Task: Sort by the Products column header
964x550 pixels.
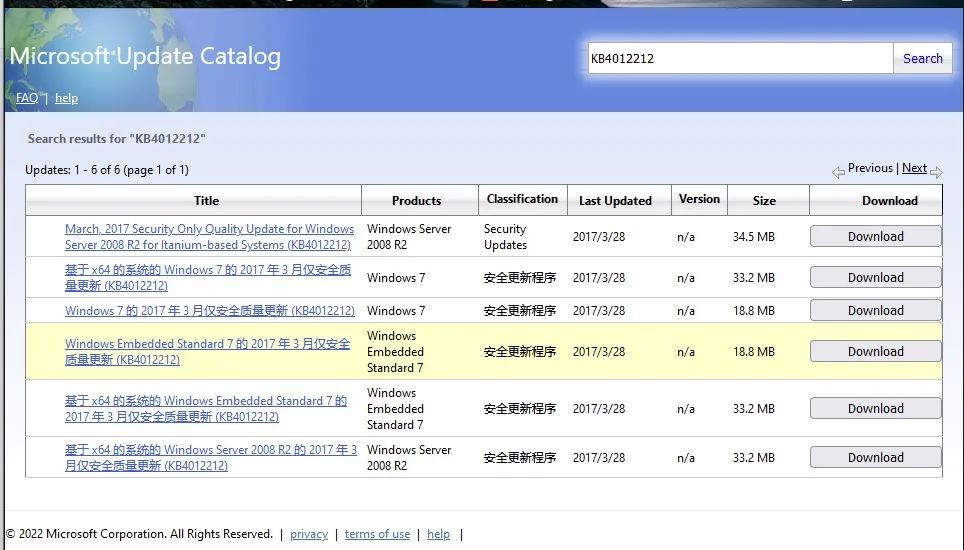Action: click(x=416, y=200)
